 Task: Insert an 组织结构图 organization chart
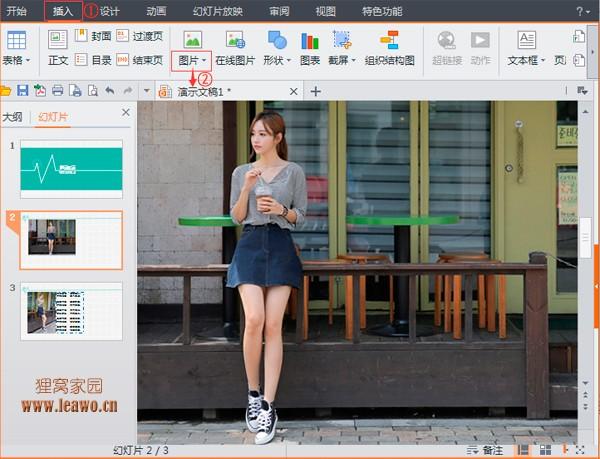(x=390, y=48)
